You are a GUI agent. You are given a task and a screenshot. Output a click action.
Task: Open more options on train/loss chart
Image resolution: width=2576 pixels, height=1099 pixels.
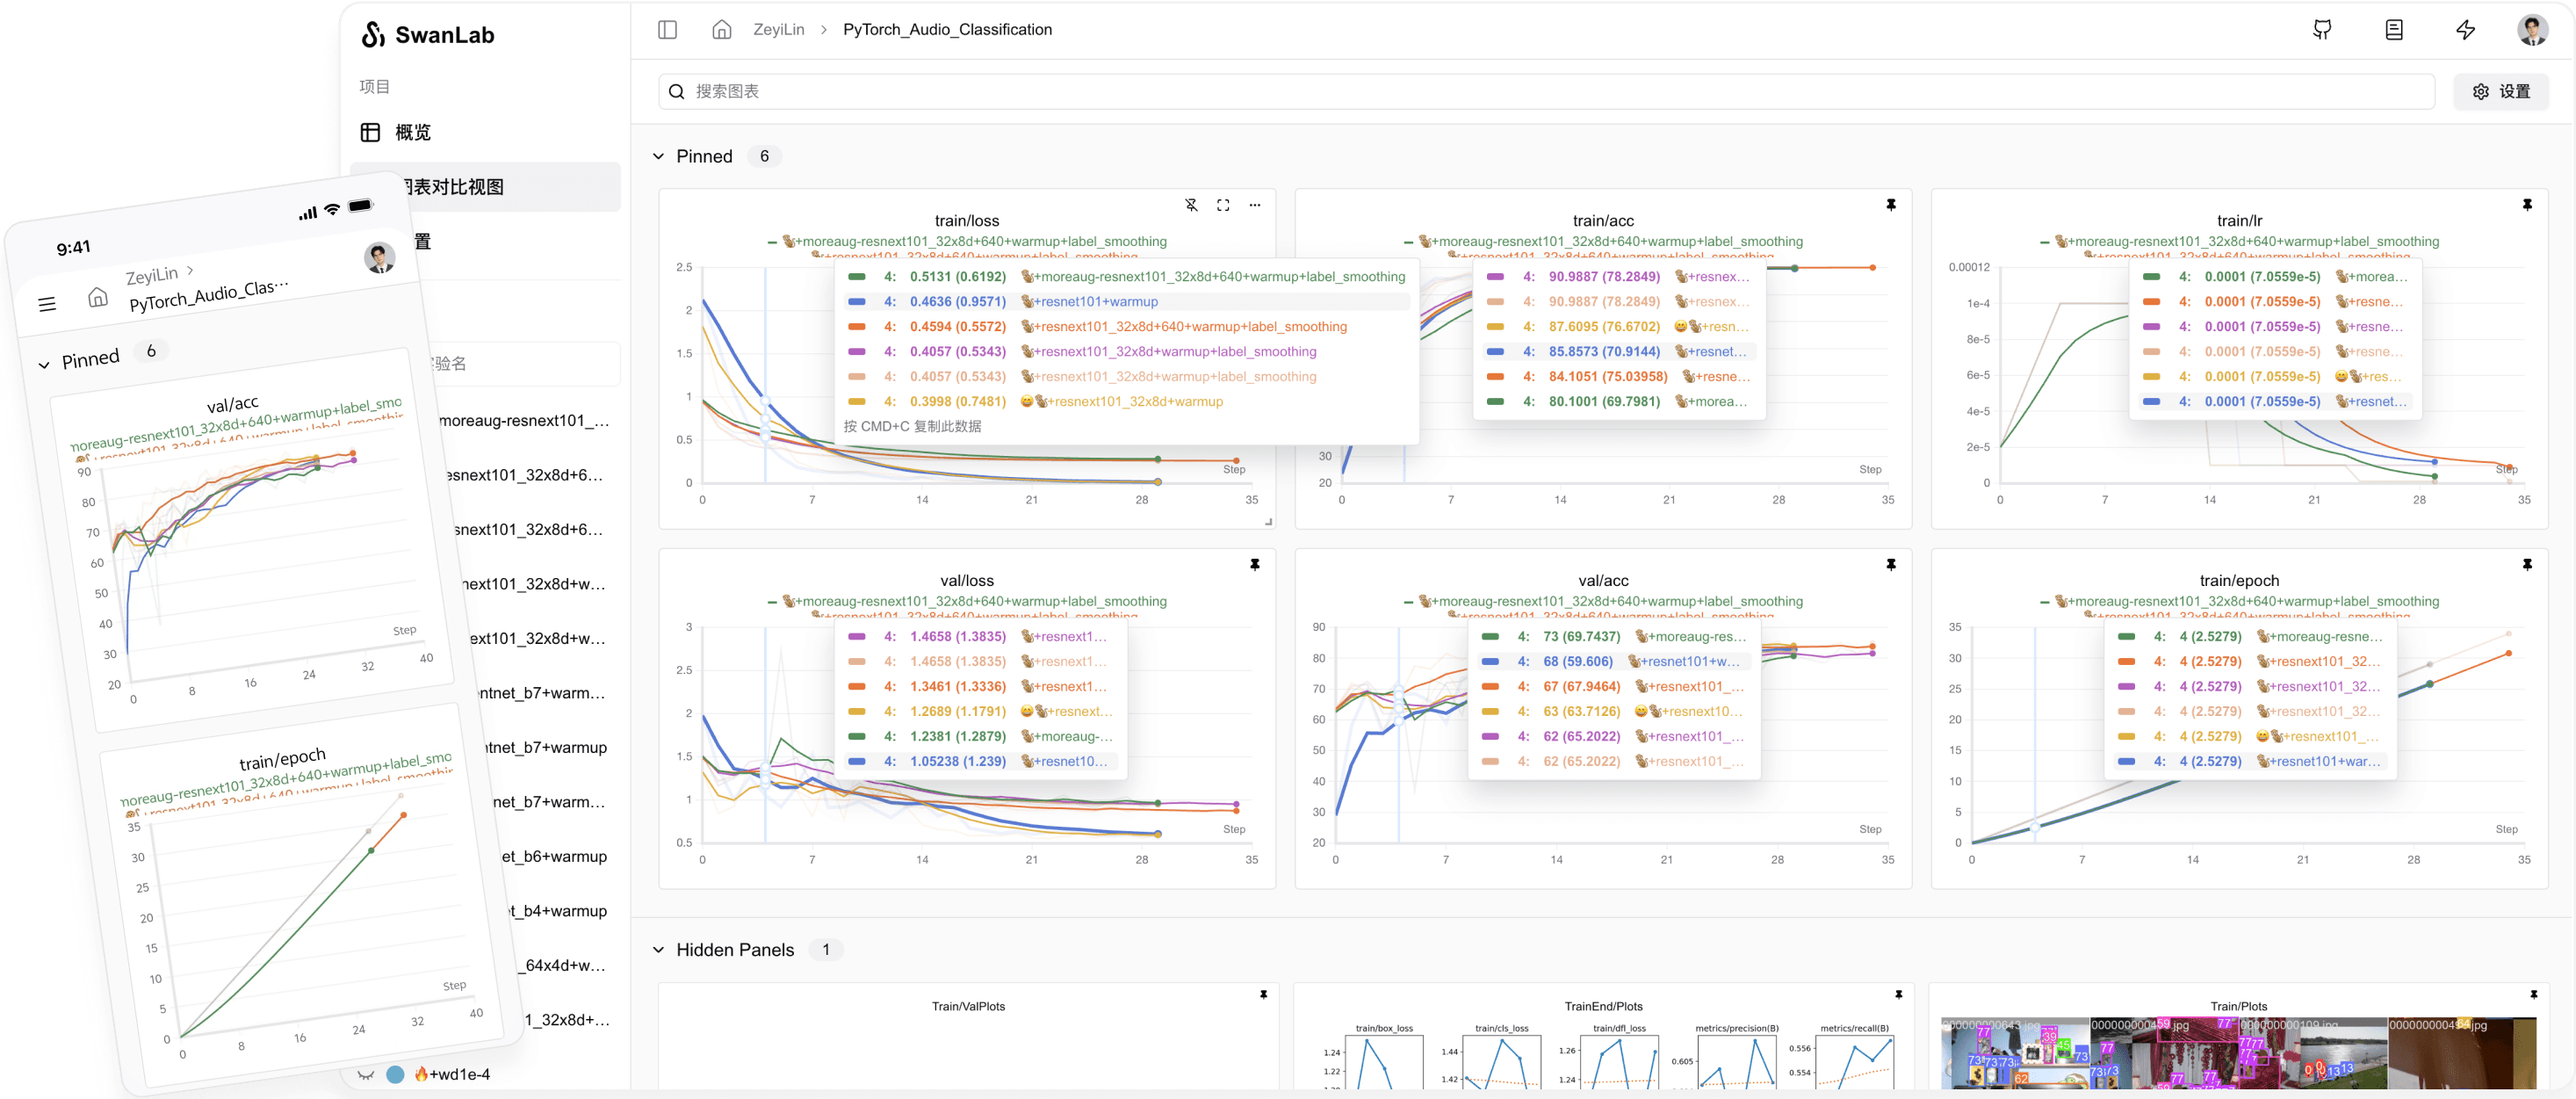pos(1255,205)
